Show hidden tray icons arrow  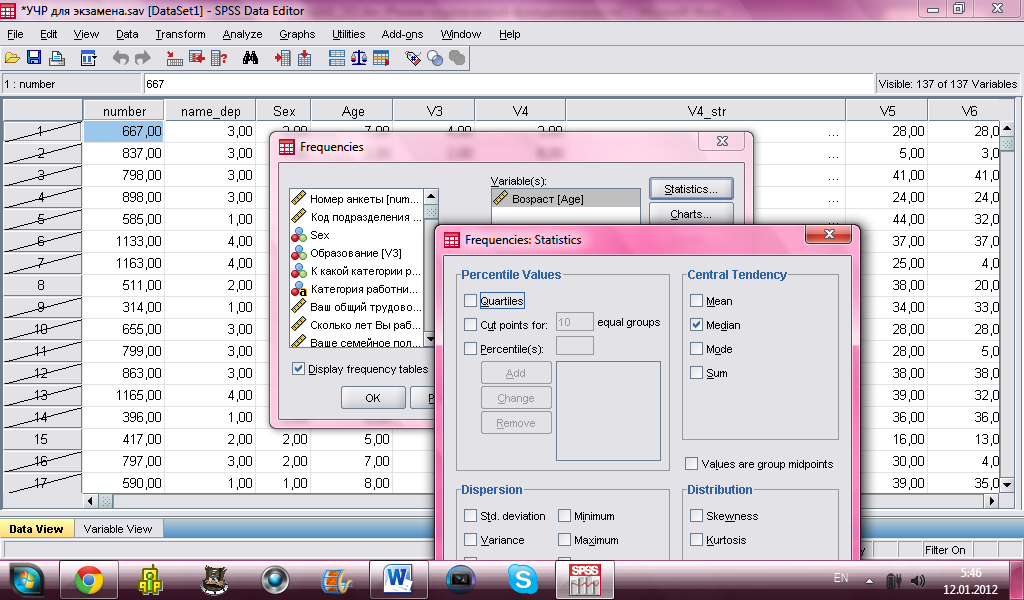pyautogui.click(x=869, y=580)
